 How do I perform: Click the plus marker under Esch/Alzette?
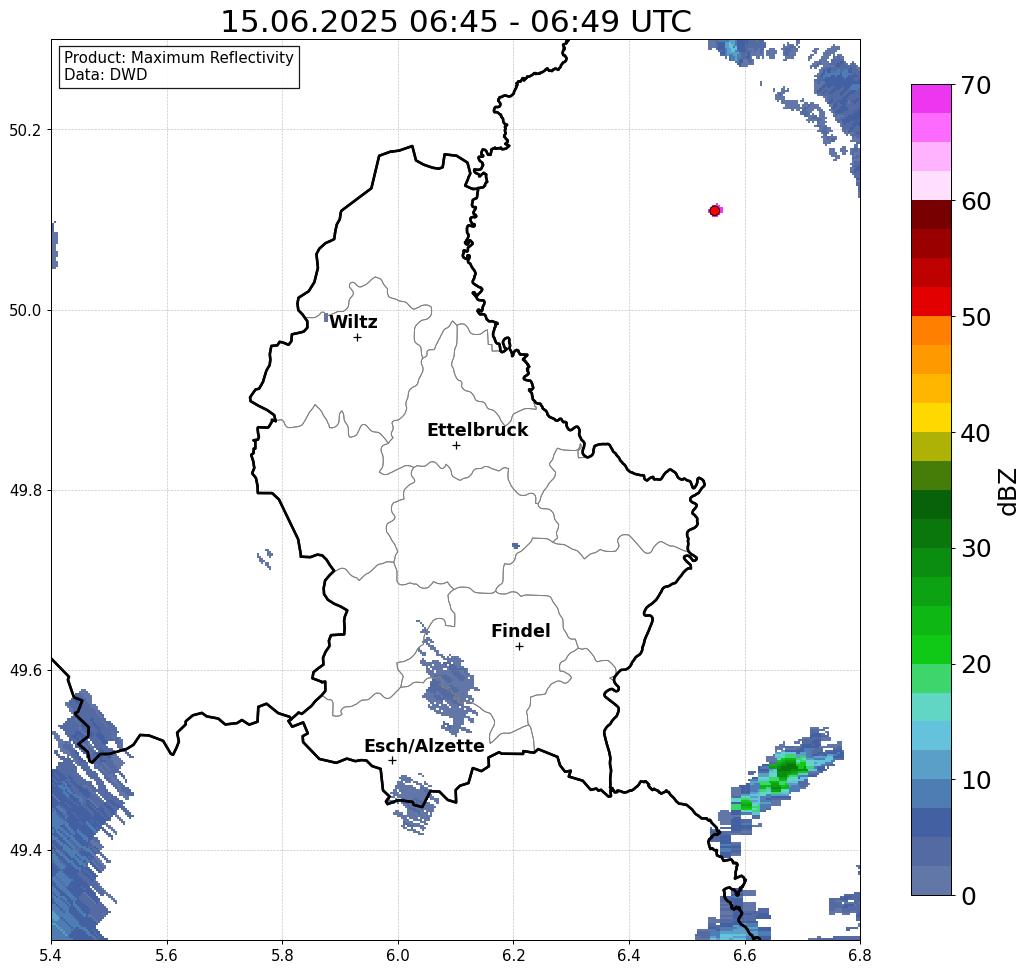392,761
